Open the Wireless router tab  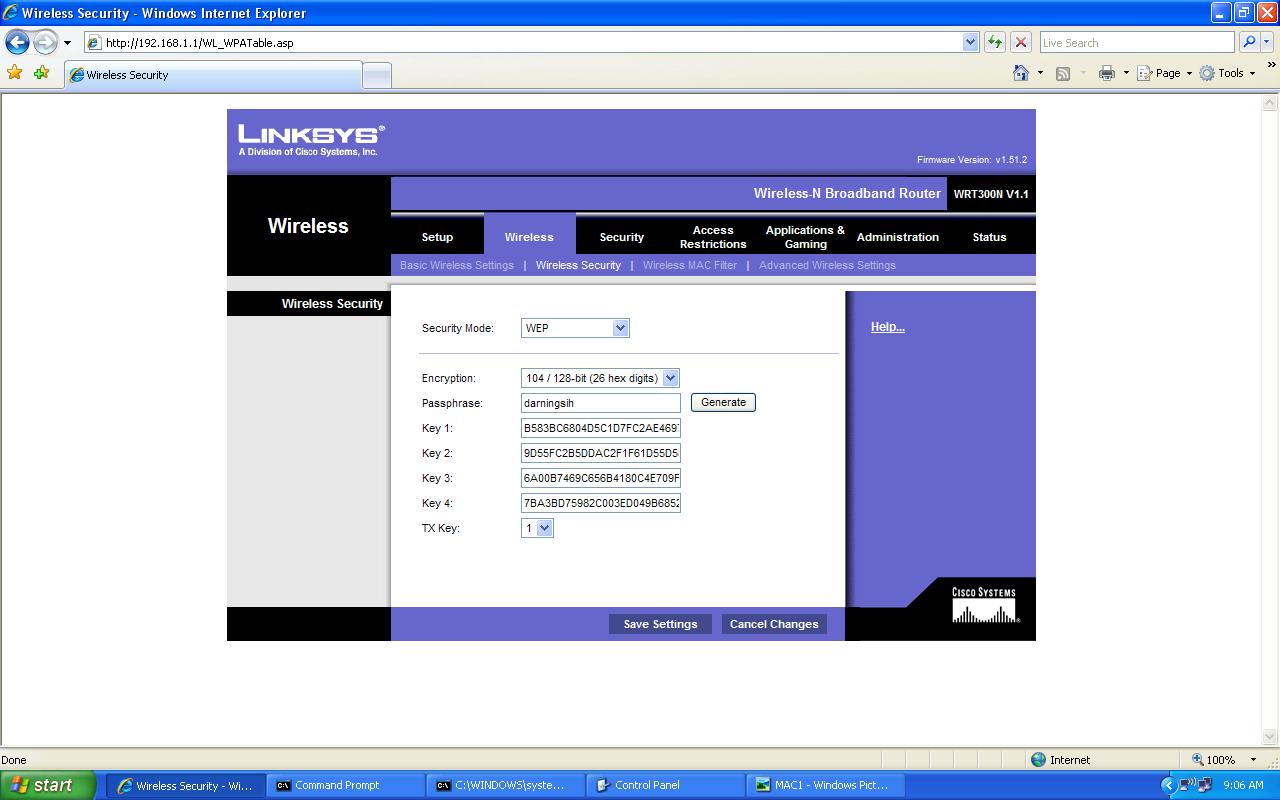point(529,237)
